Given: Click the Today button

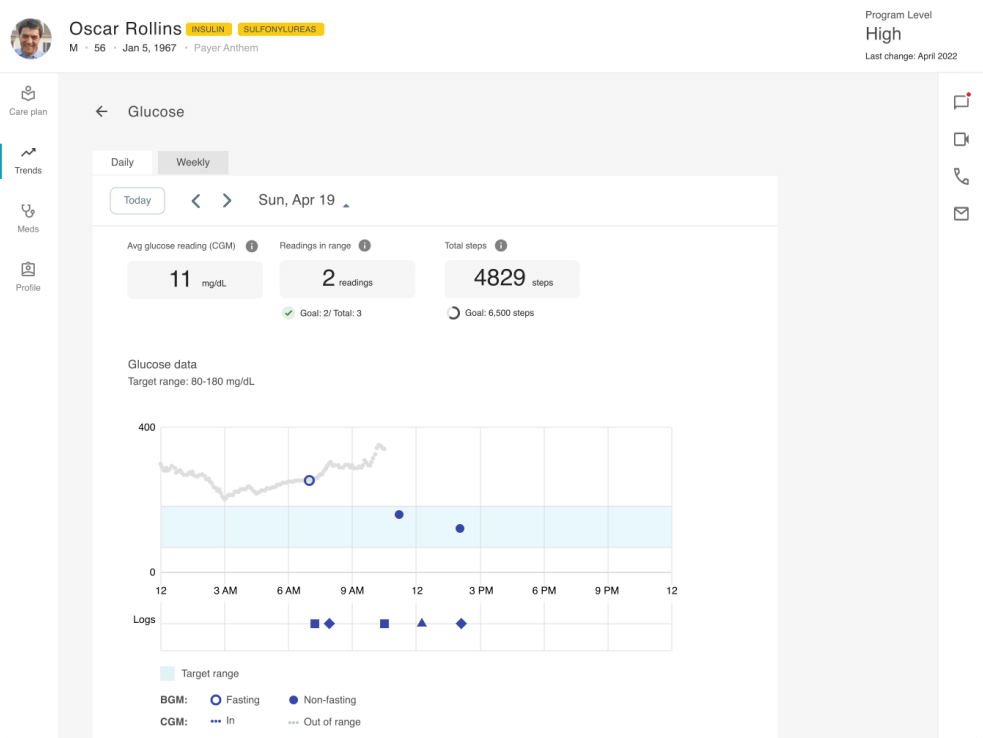Looking at the screenshot, I should (x=137, y=201).
